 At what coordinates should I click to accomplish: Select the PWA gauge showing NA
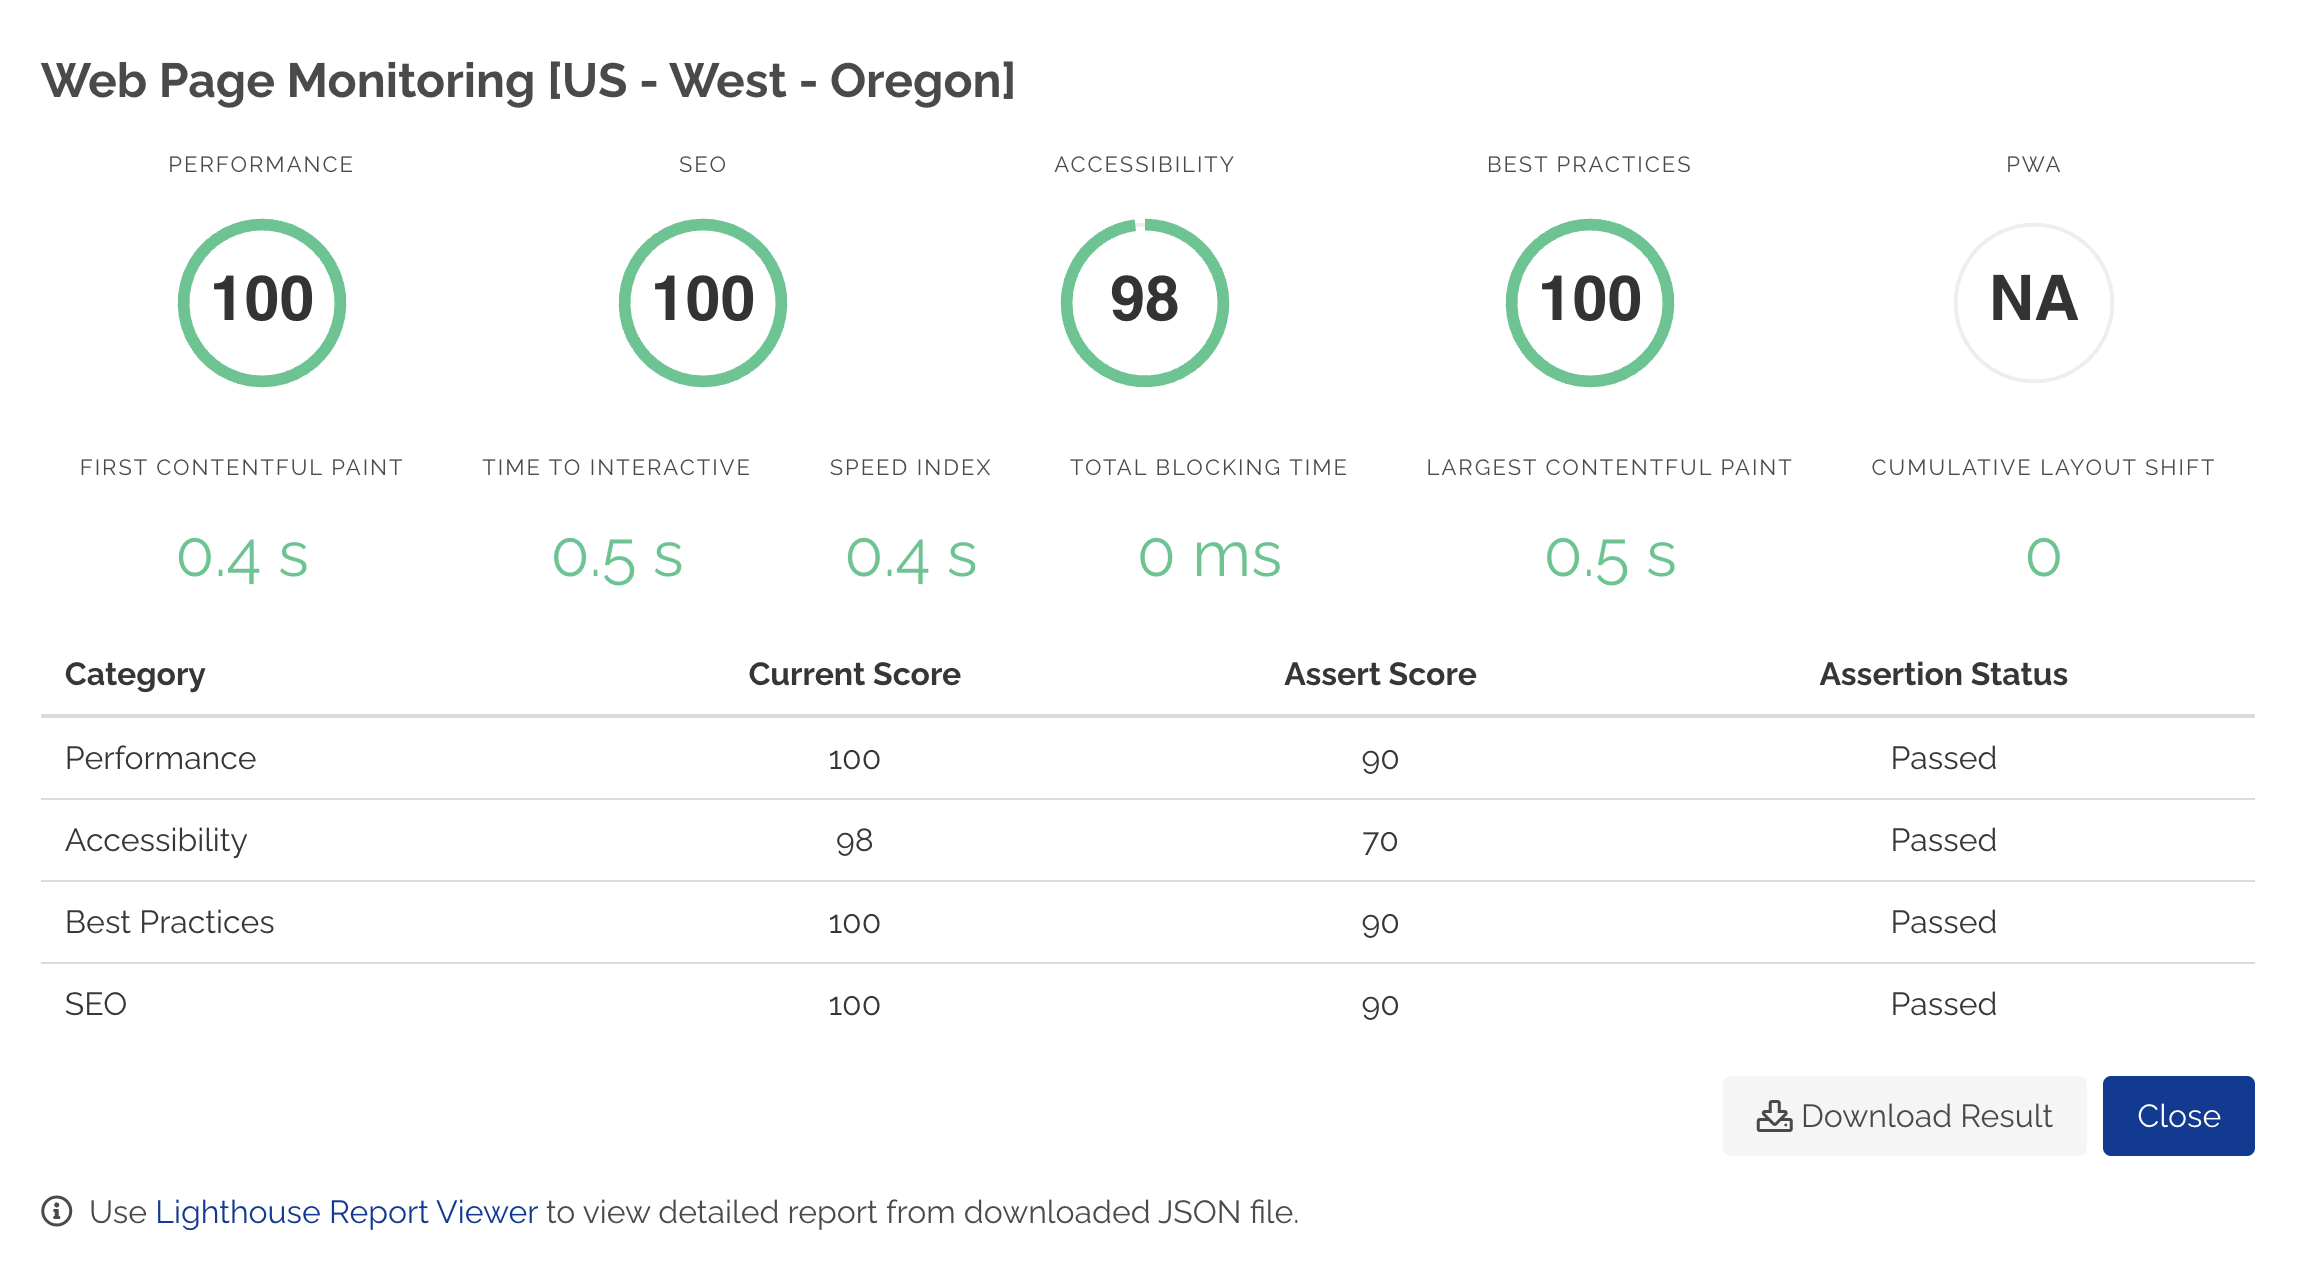[2031, 301]
